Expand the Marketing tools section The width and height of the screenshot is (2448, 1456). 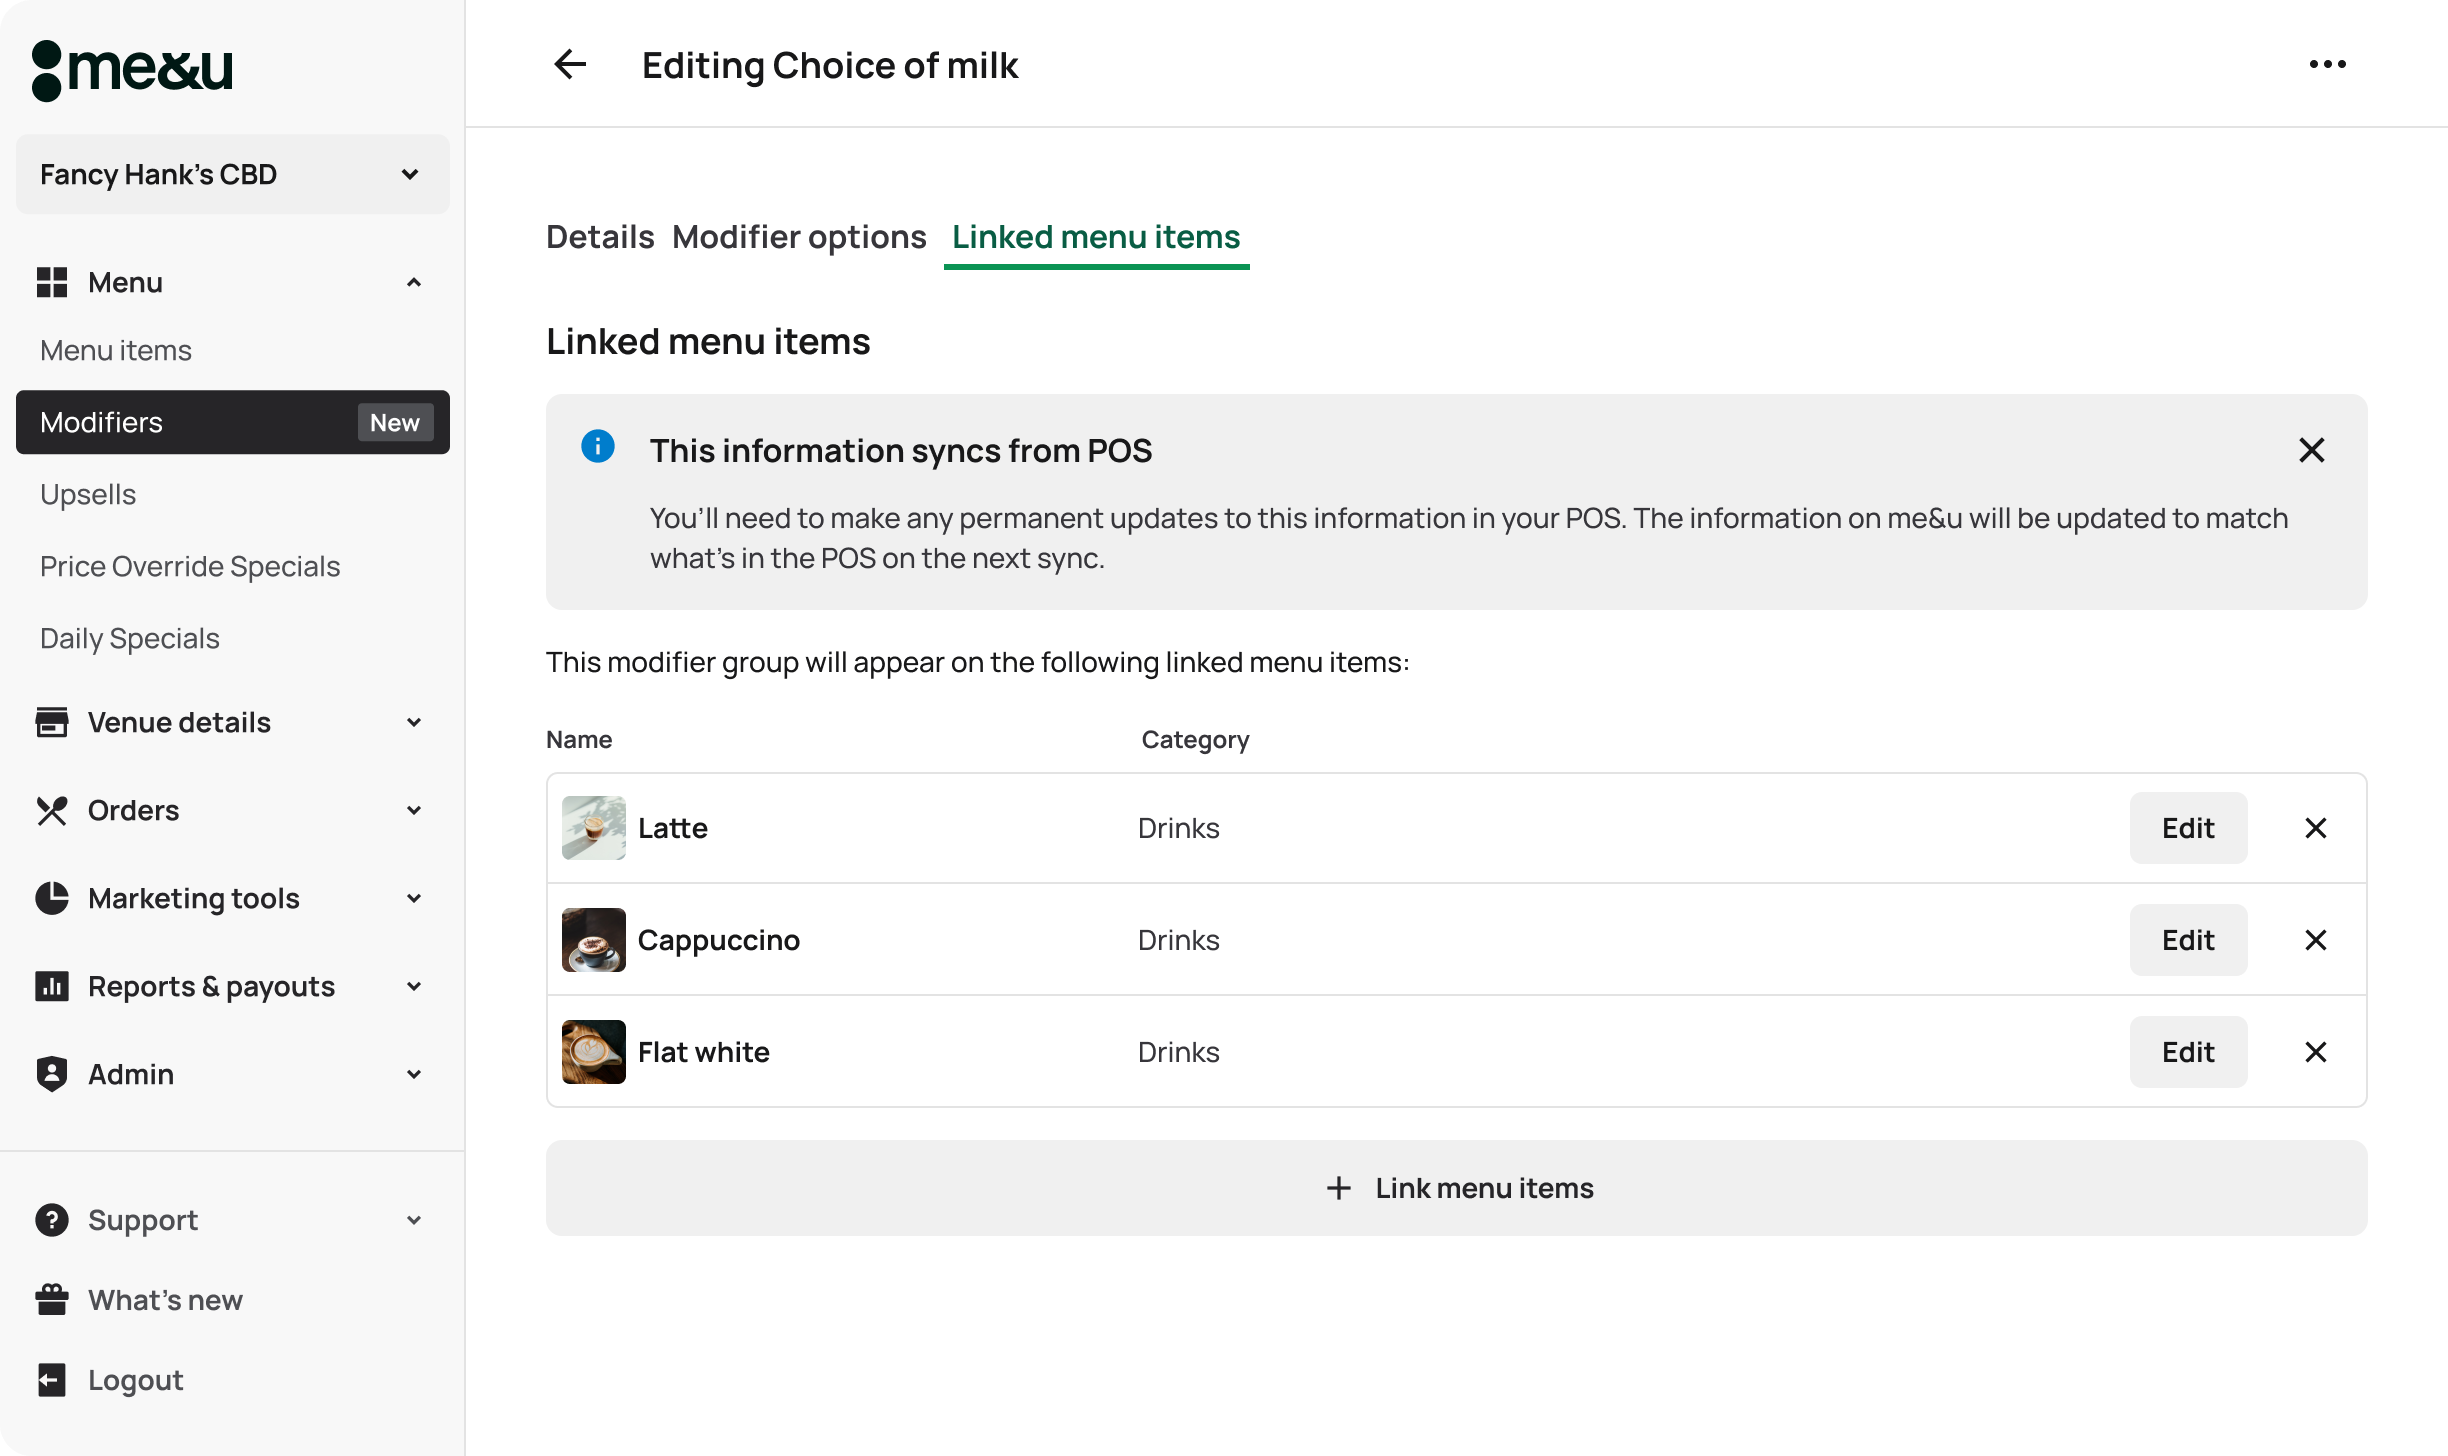pos(413,899)
